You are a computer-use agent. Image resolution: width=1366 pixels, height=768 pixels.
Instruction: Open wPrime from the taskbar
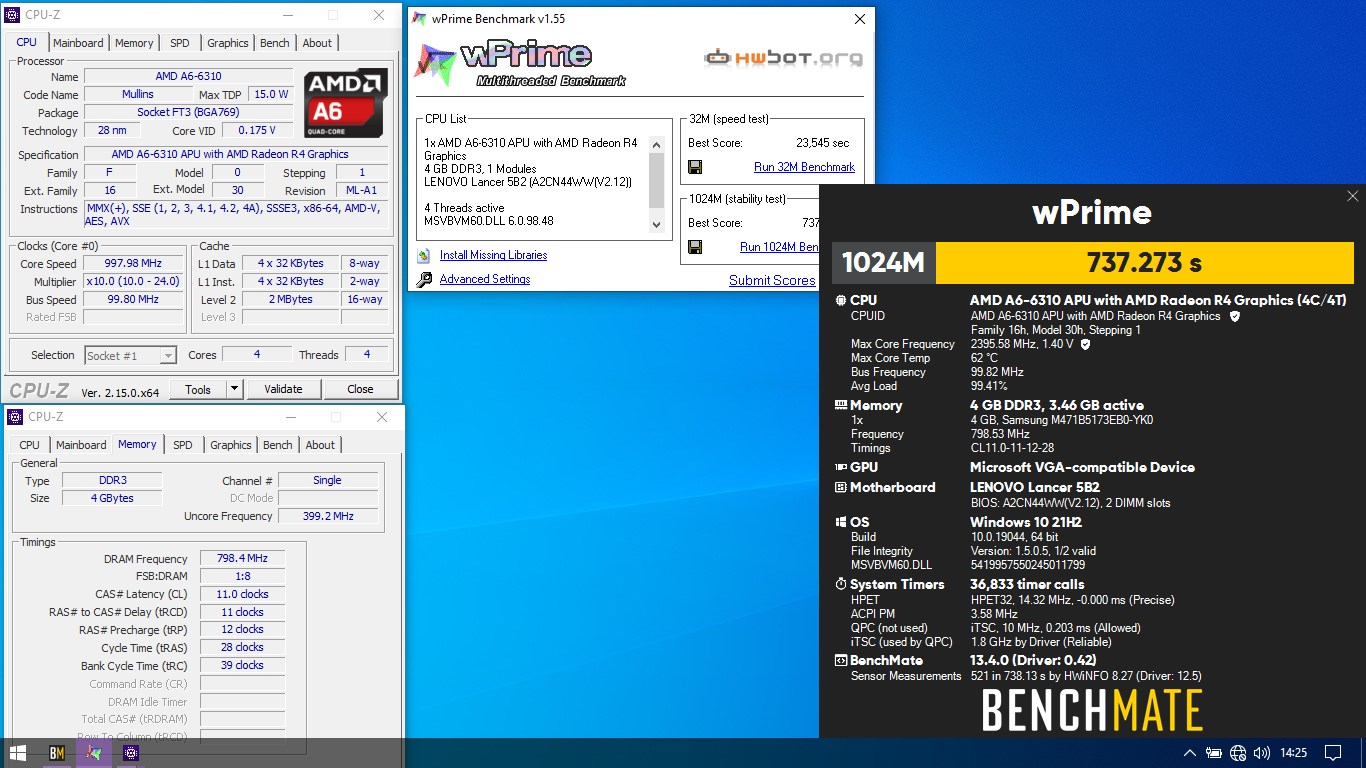point(94,753)
